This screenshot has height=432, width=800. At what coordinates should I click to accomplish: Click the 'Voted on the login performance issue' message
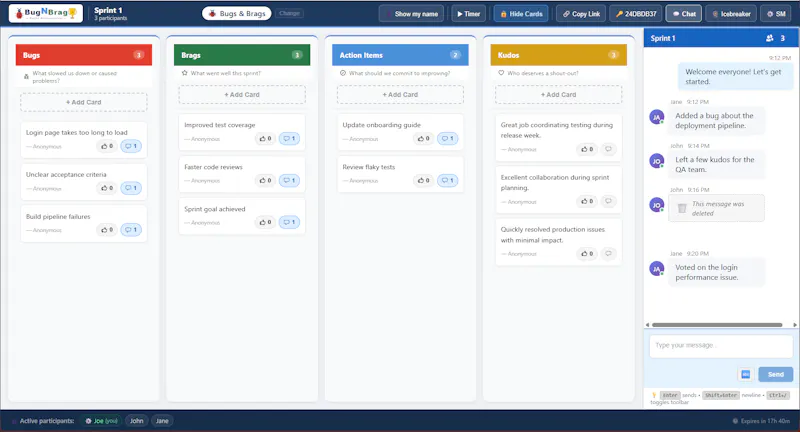(716, 272)
